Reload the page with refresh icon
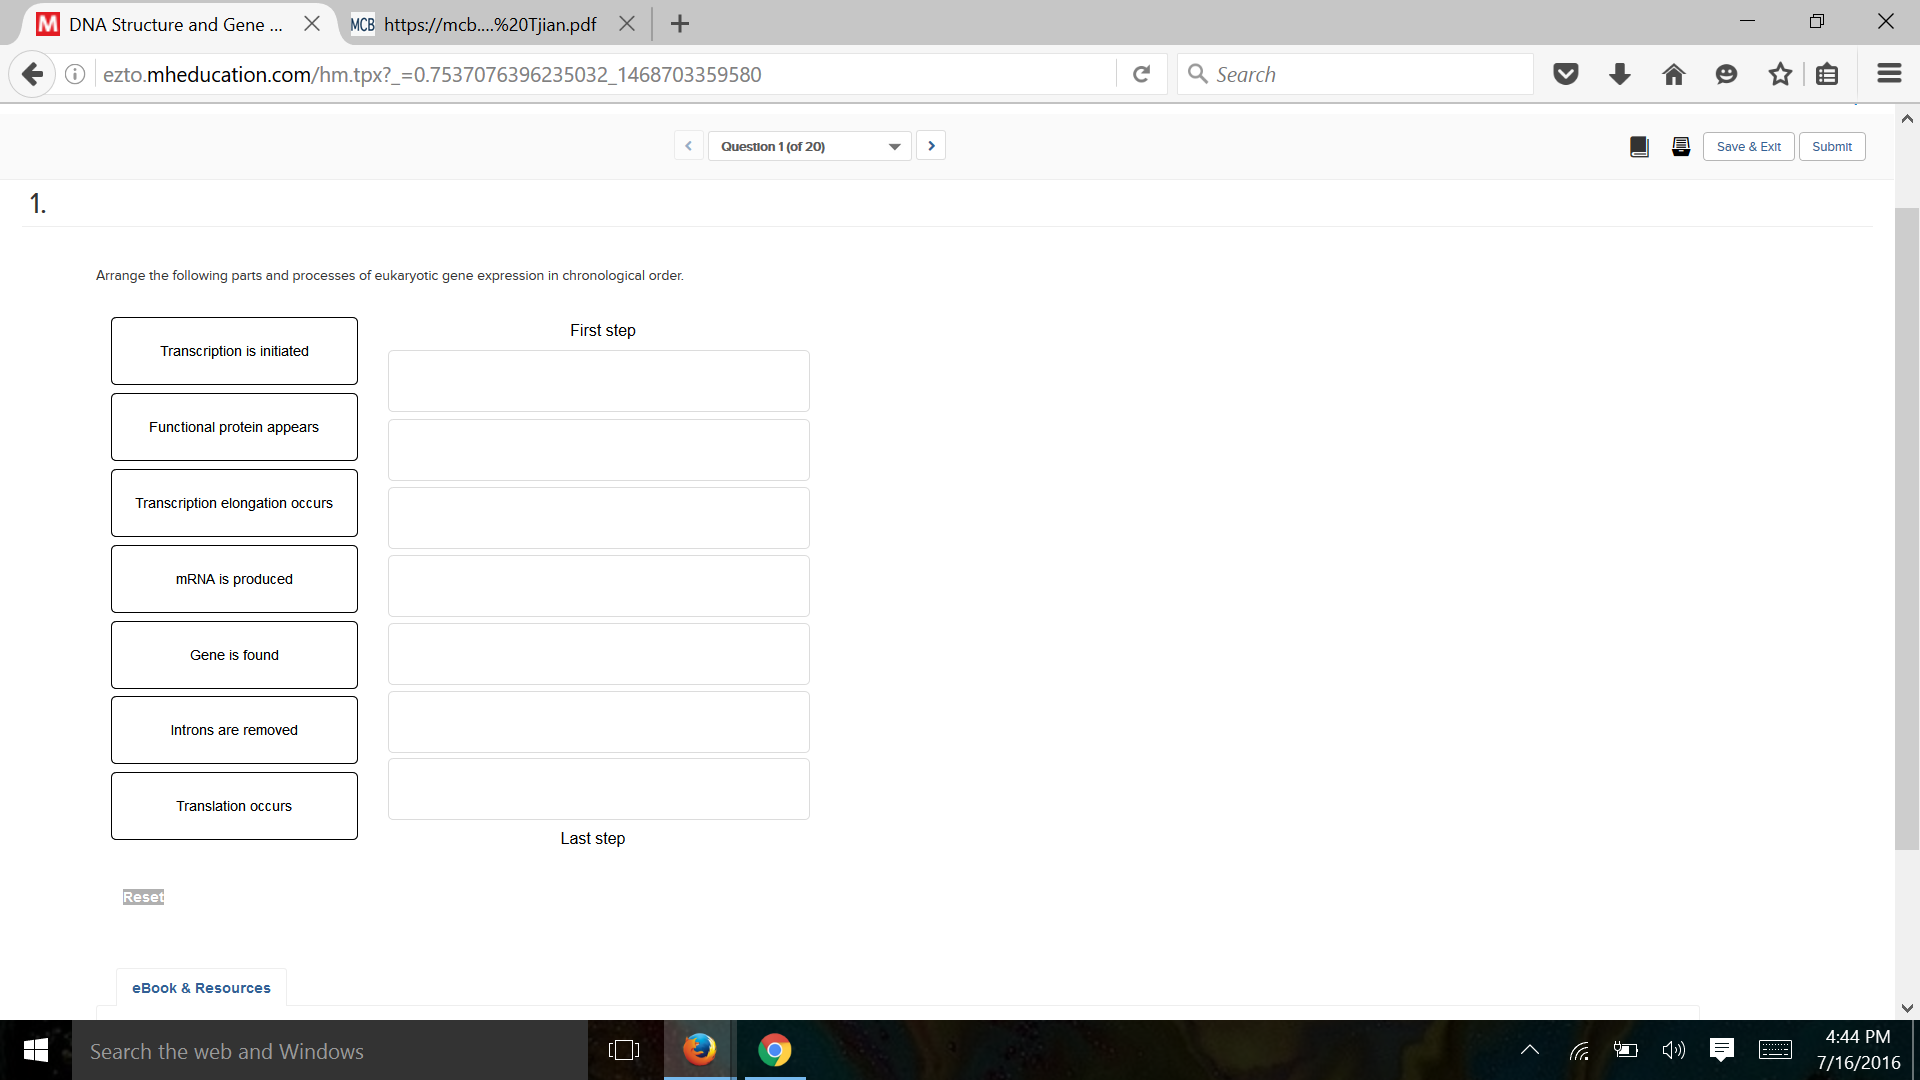Screen dimensions: 1920x1080 coord(1141,74)
